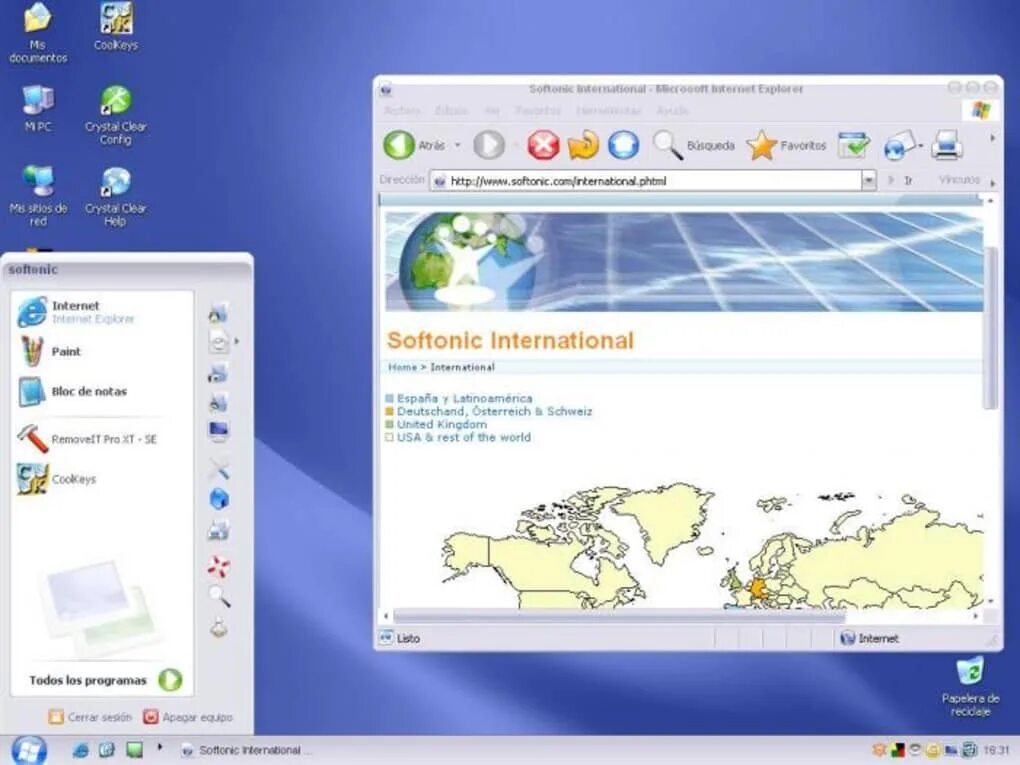Open the Back history dropdown arrow
Image resolution: width=1020 pixels, height=765 pixels.
(457, 145)
